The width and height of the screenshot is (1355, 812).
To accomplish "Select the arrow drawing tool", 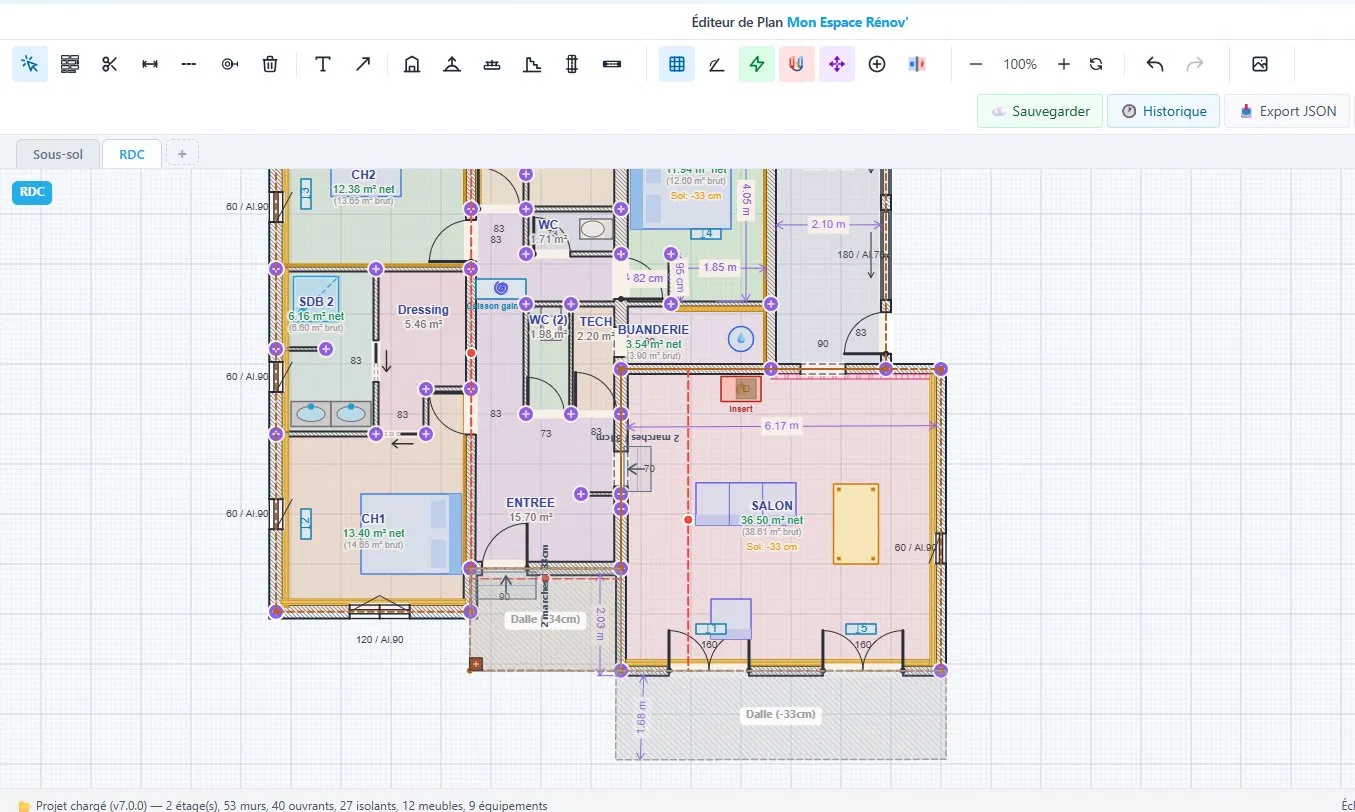I will coord(363,64).
